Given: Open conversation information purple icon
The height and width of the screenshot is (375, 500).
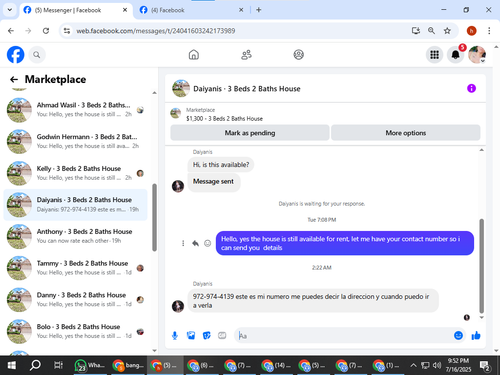Looking at the screenshot, I should point(471,88).
